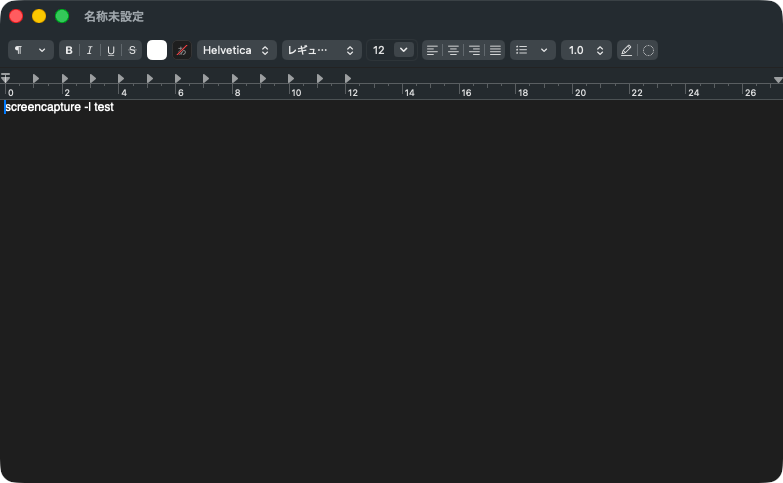Click the left indent marker at ruler 0
The height and width of the screenshot is (483, 783).
pos(5,78)
